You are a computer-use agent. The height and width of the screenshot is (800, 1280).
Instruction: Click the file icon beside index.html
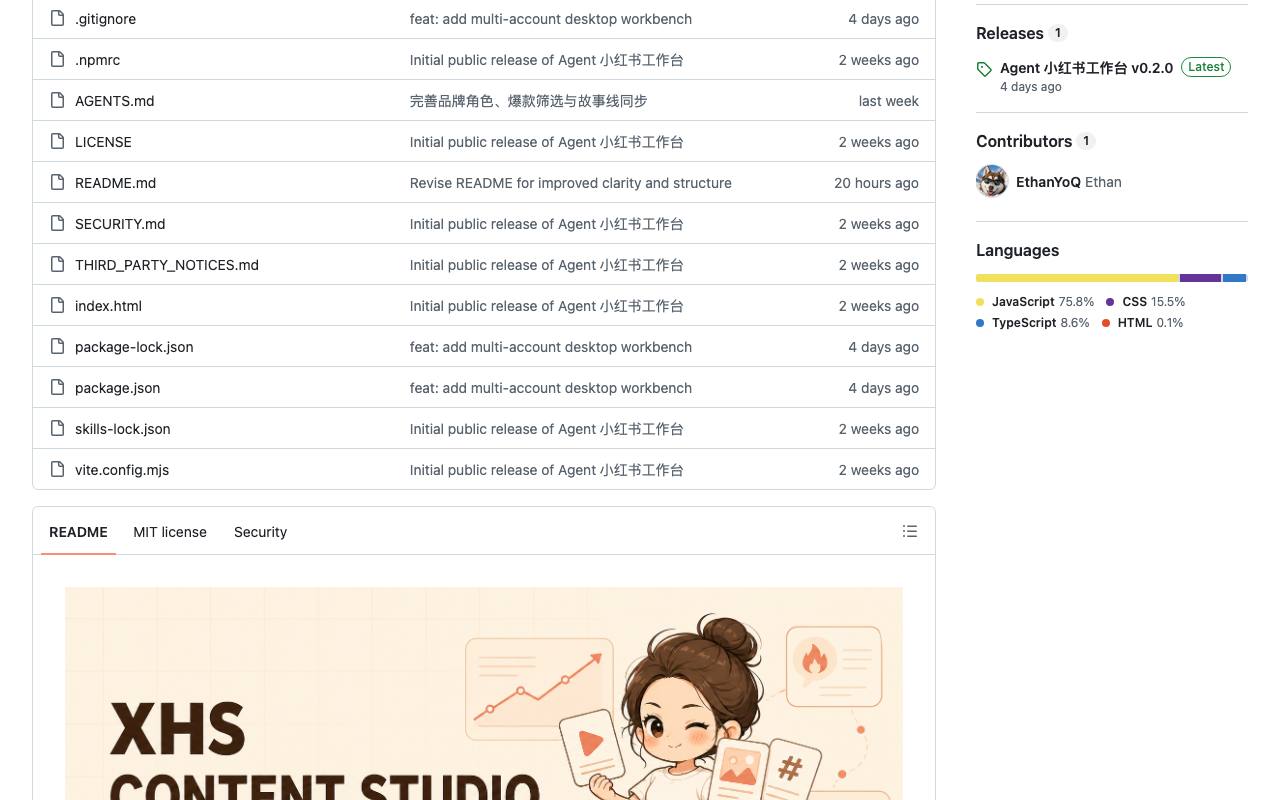58,305
